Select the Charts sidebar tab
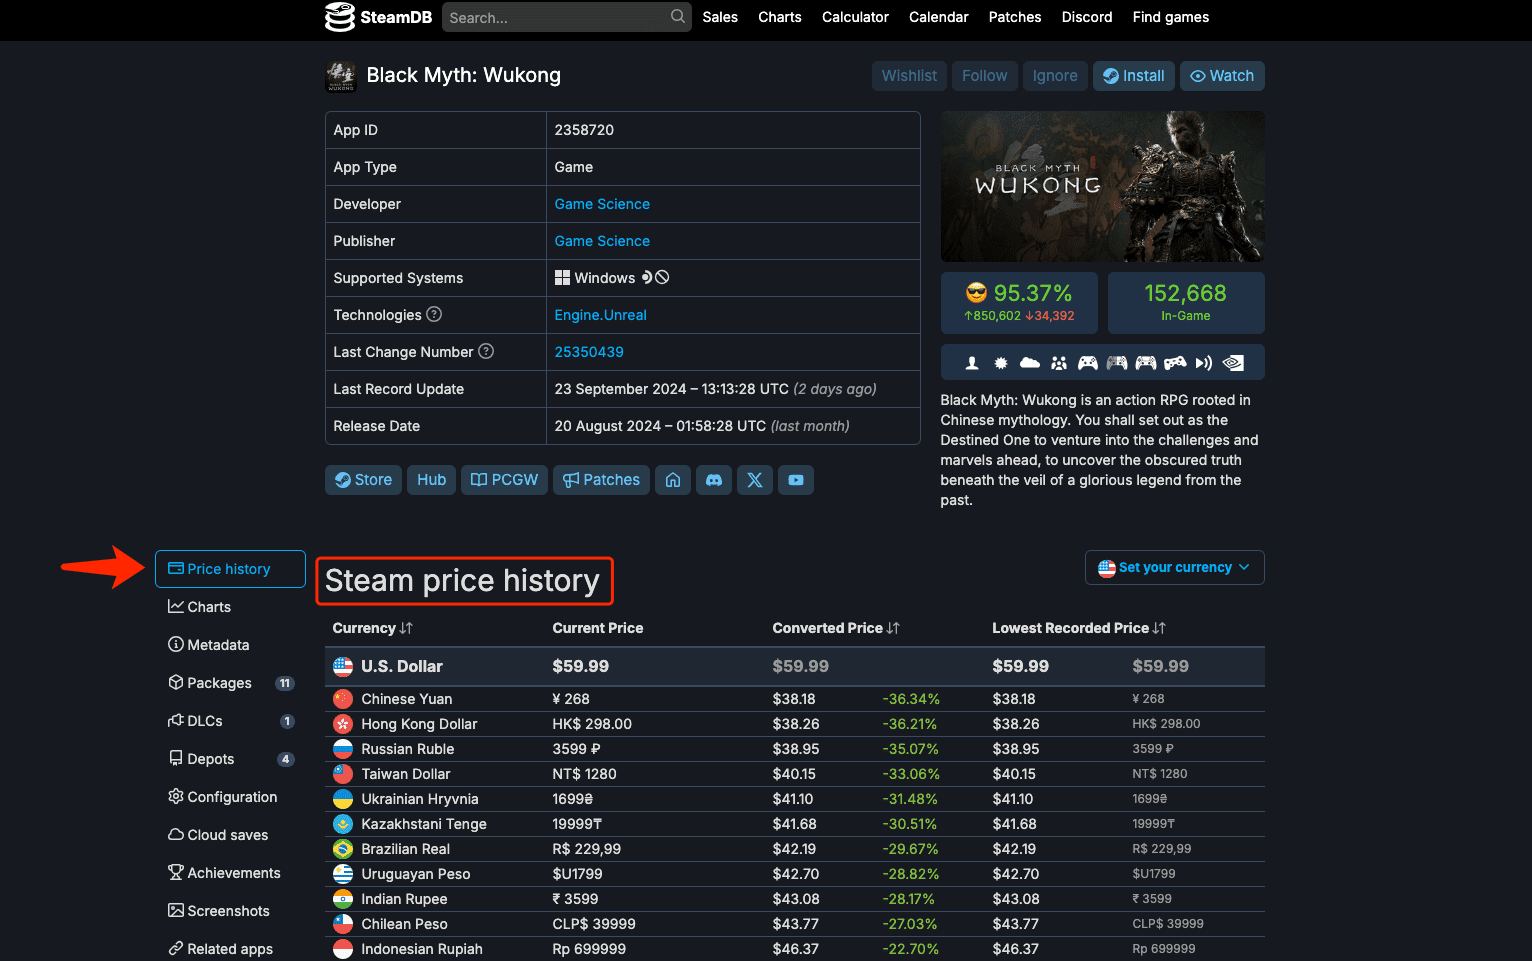The width and height of the screenshot is (1532, 961). 230,607
